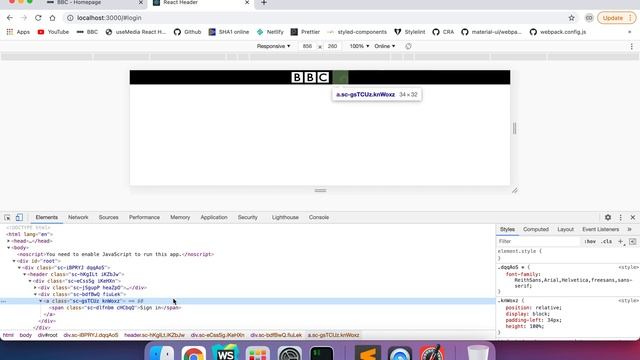Open Google Chrome from the dock
The image size is (640, 360).
tap(193, 353)
